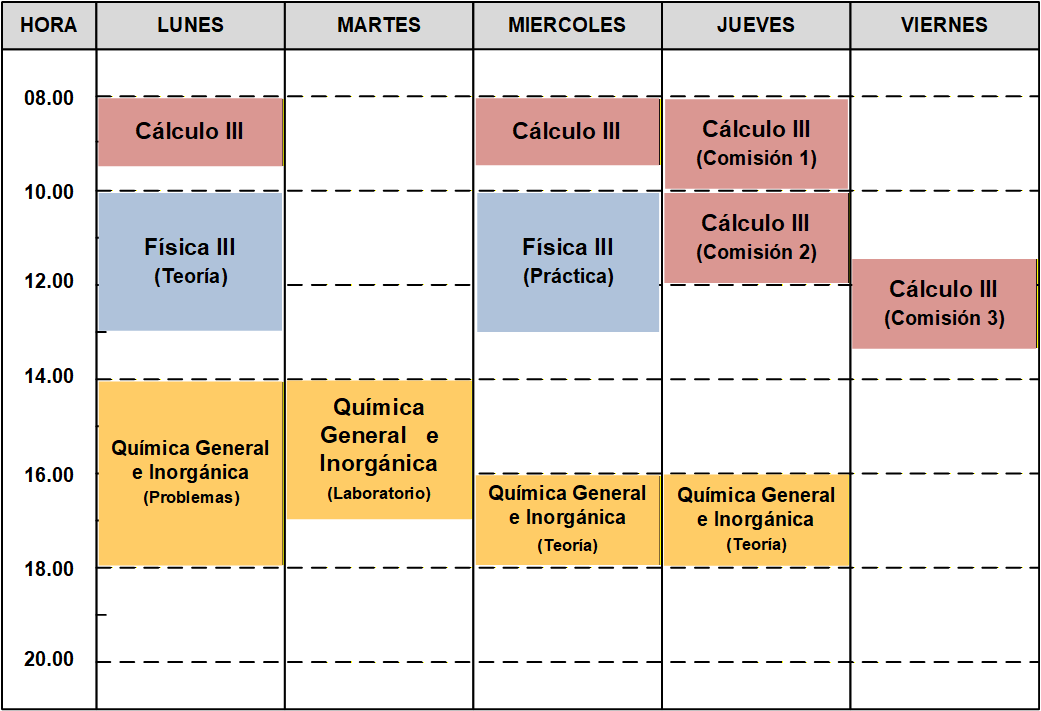Open Cálculo III Comisión 1 block
Screen dimensions: 1041x711
[756, 143]
